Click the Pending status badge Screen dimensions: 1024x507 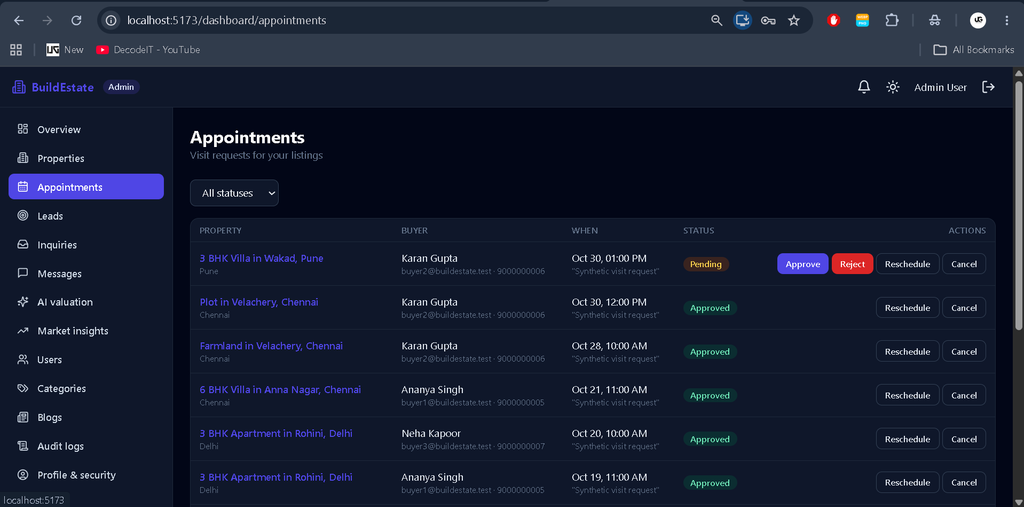[x=706, y=264]
